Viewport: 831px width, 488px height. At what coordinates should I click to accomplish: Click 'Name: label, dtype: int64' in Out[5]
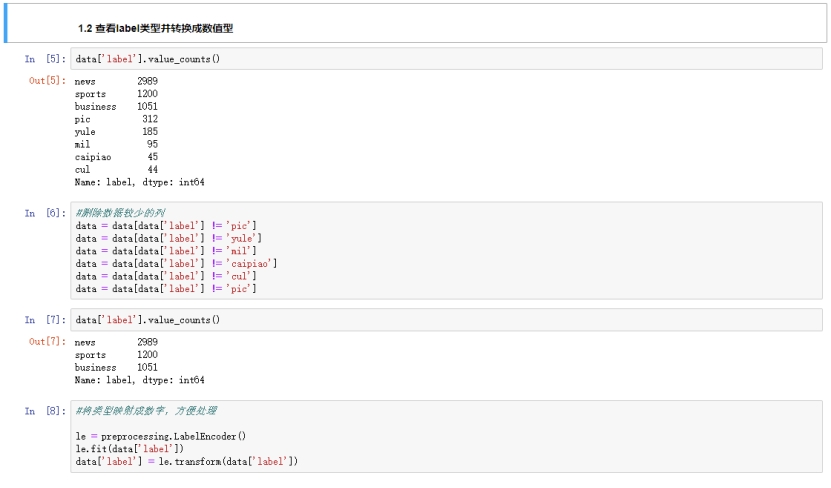[139, 182]
